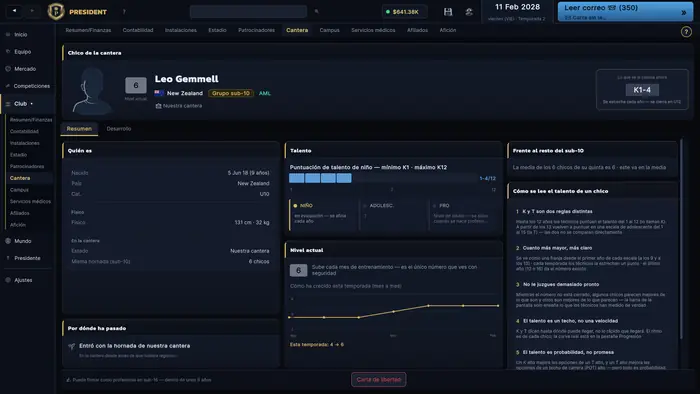Viewport: 700px width, 394px height.
Task: Open Afición in the Club sidebar submenu
Action: (18, 225)
